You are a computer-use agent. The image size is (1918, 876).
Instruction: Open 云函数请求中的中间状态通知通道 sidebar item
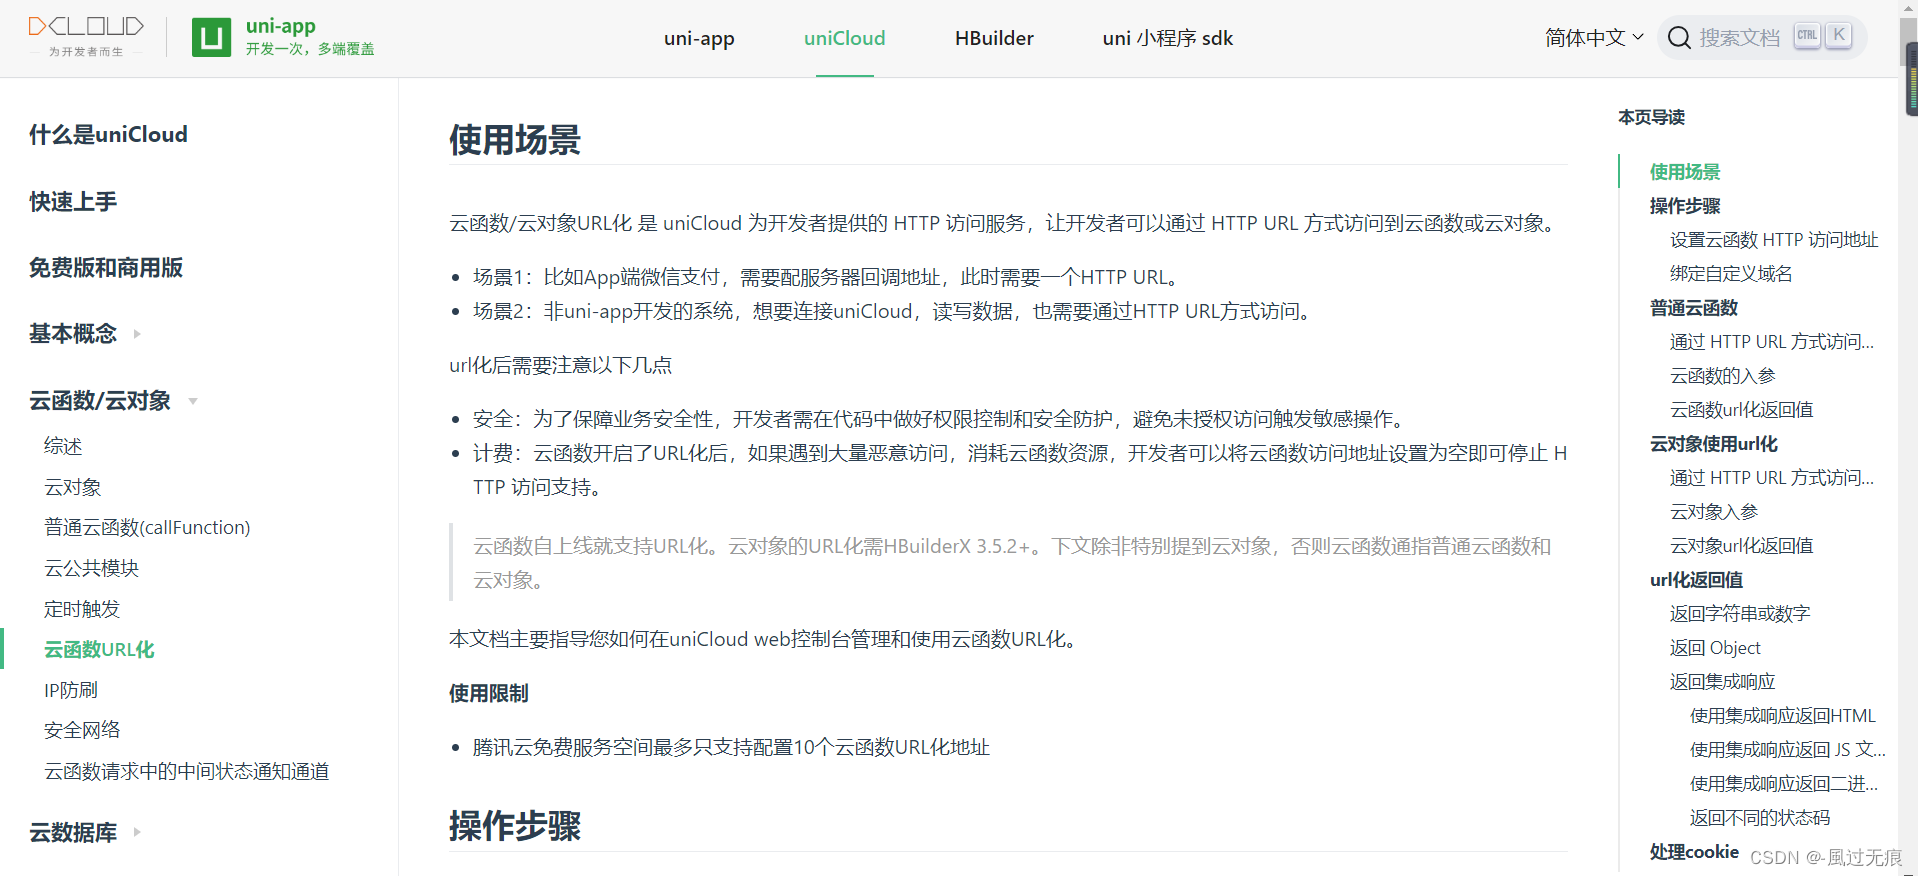tap(186, 771)
